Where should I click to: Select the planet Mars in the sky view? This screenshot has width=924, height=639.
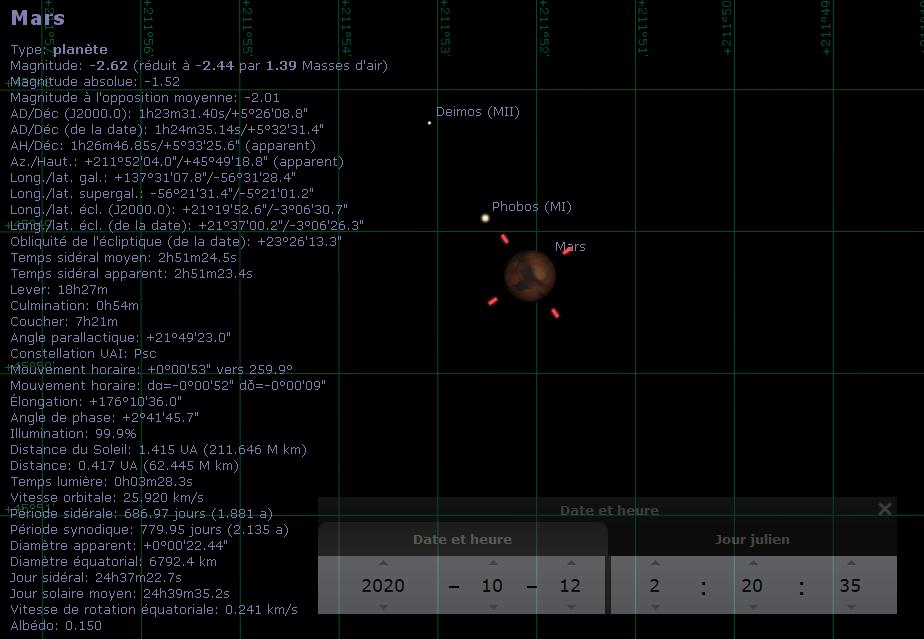[530, 276]
